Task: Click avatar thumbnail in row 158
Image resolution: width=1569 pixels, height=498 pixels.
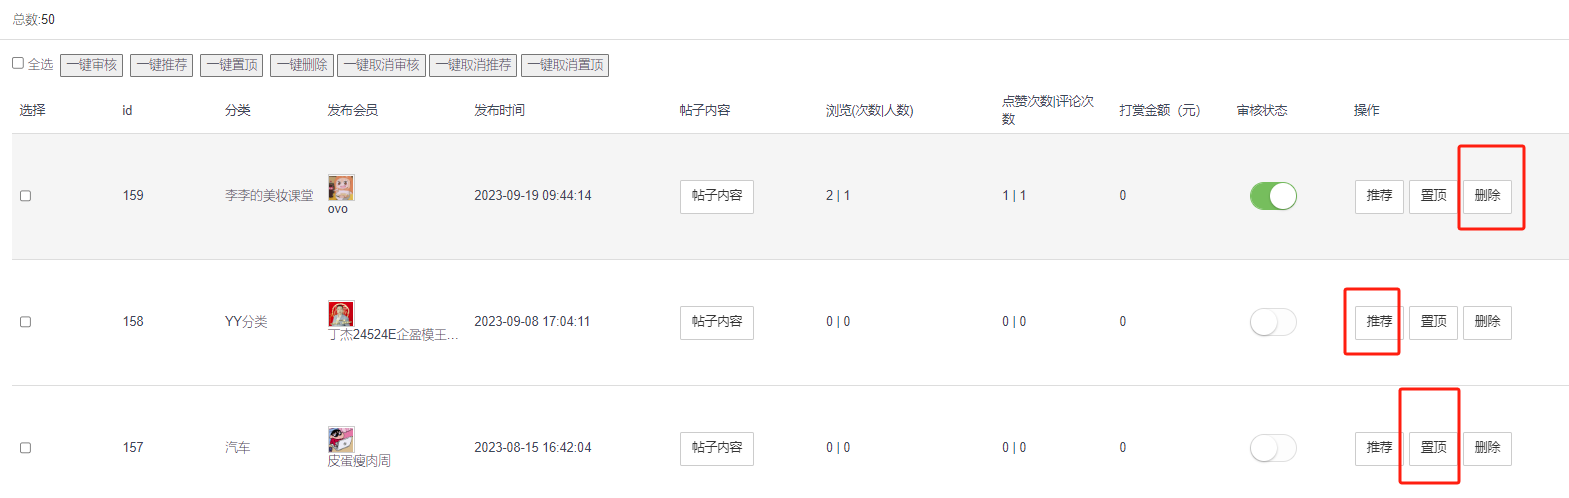Action: [x=341, y=313]
